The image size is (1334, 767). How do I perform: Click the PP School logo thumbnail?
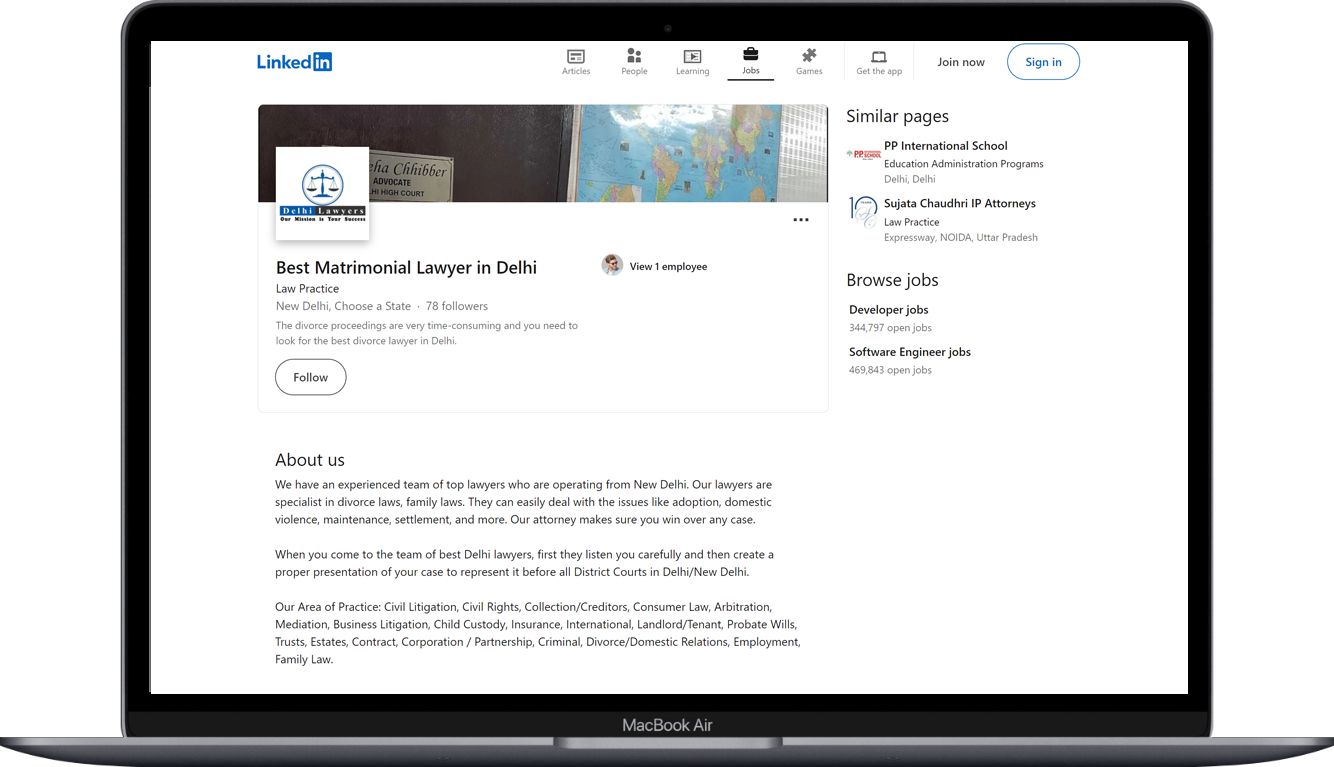coord(863,154)
